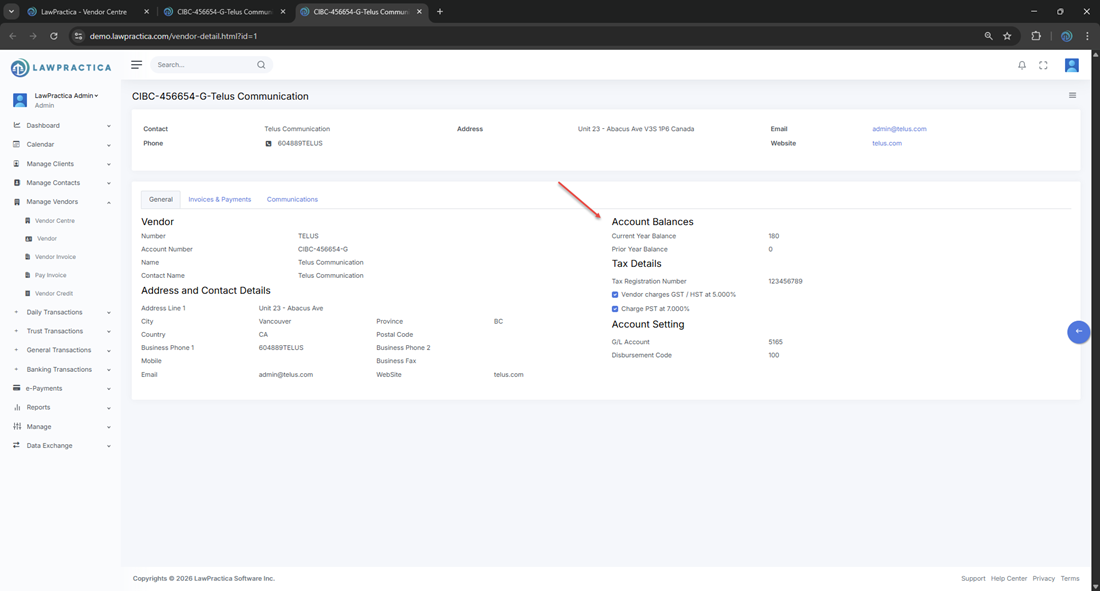Switch to Communications tab

point(292,200)
